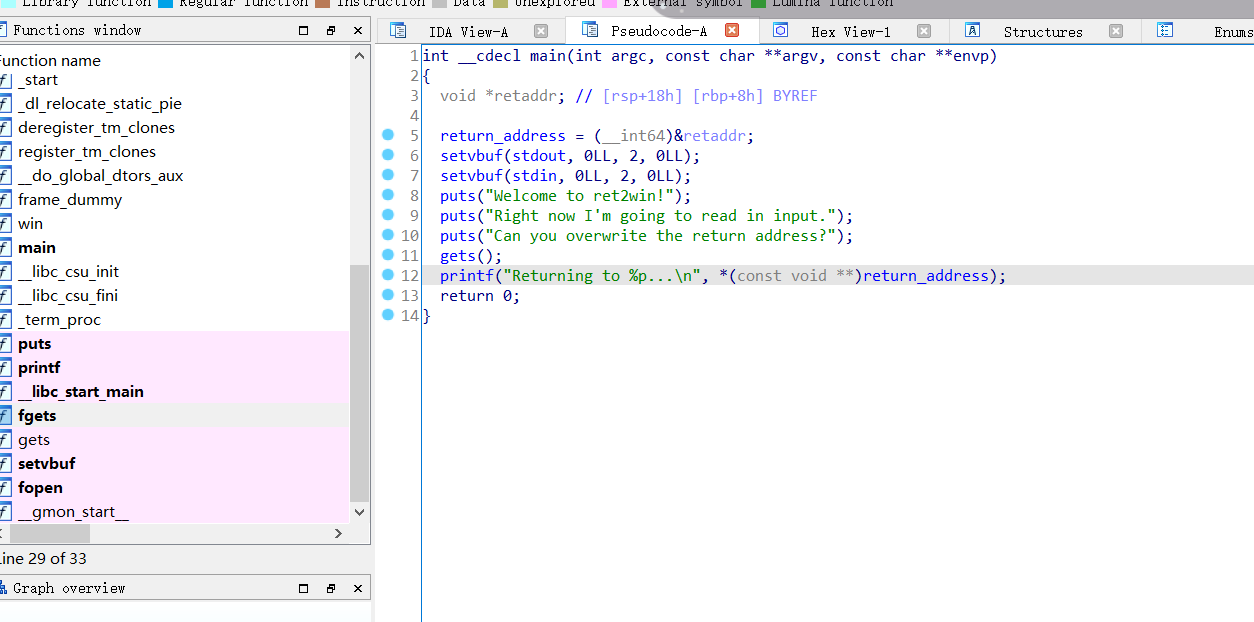Click the IDA View-A tab icon
The width and height of the screenshot is (1254, 622).
point(398,30)
